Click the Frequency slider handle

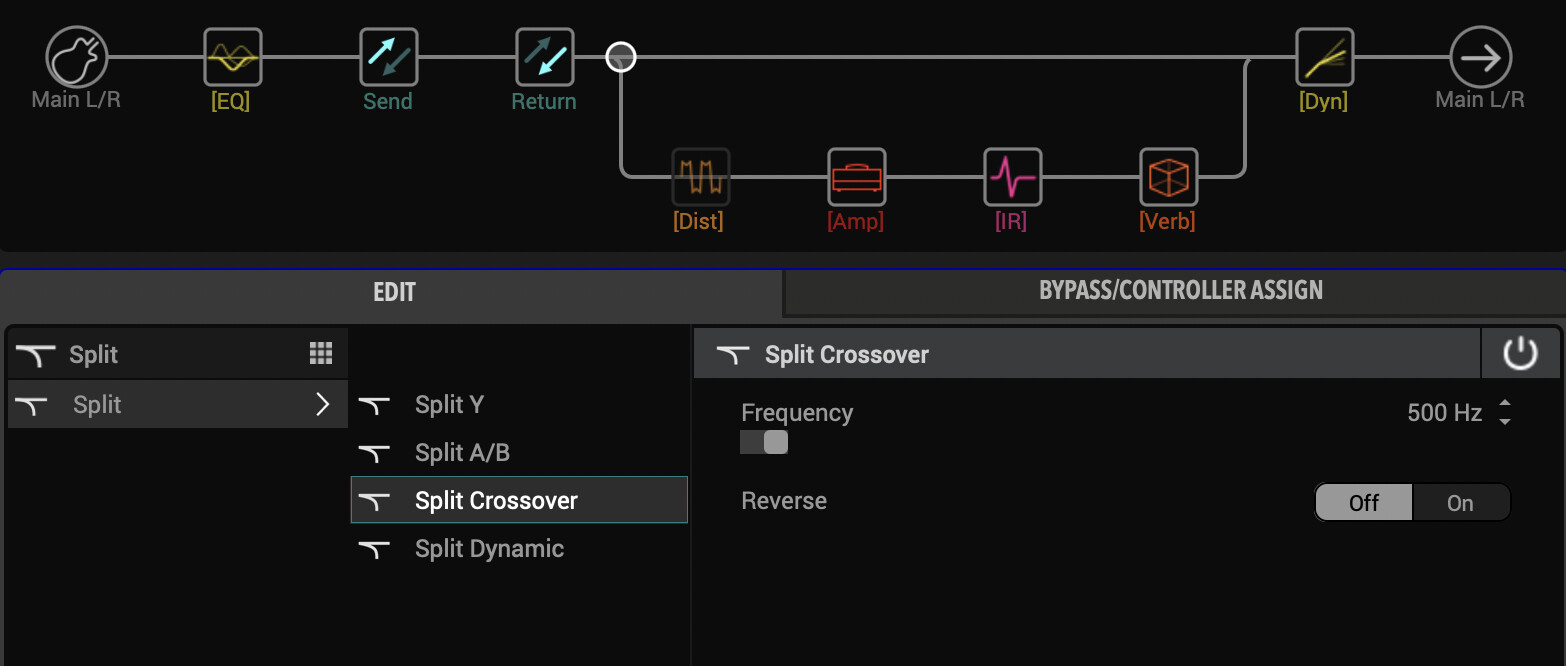775,442
